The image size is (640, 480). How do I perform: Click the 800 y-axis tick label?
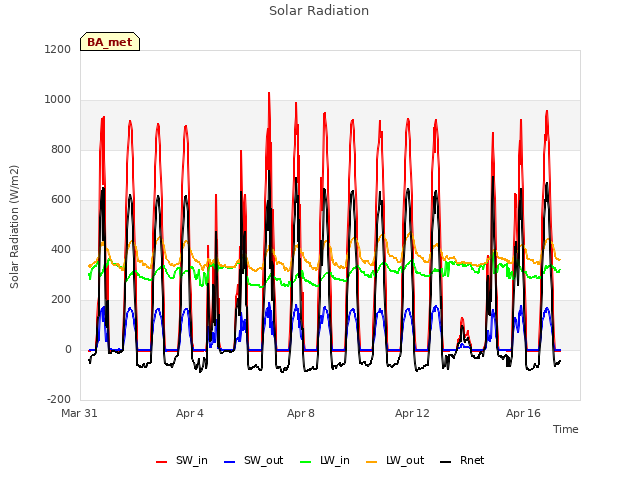tap(61, 150)
